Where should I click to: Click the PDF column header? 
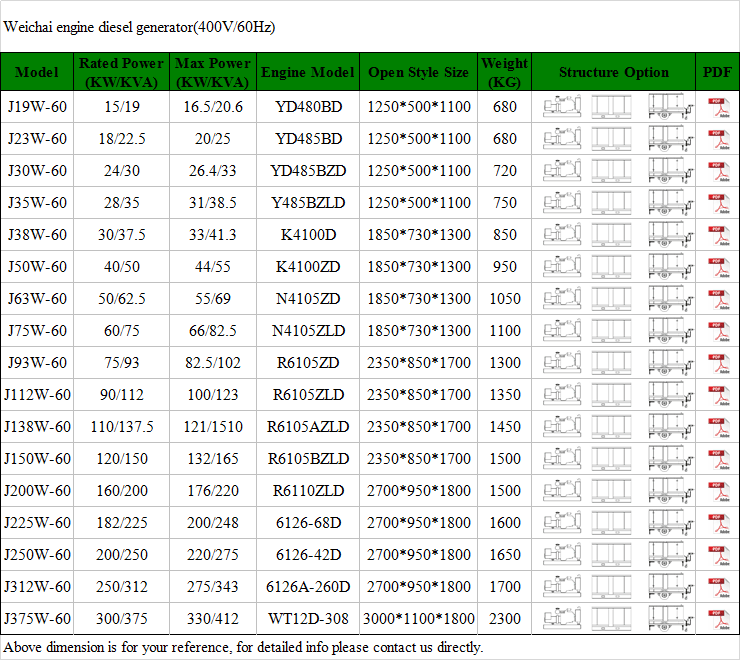click(x=717, y=72)
